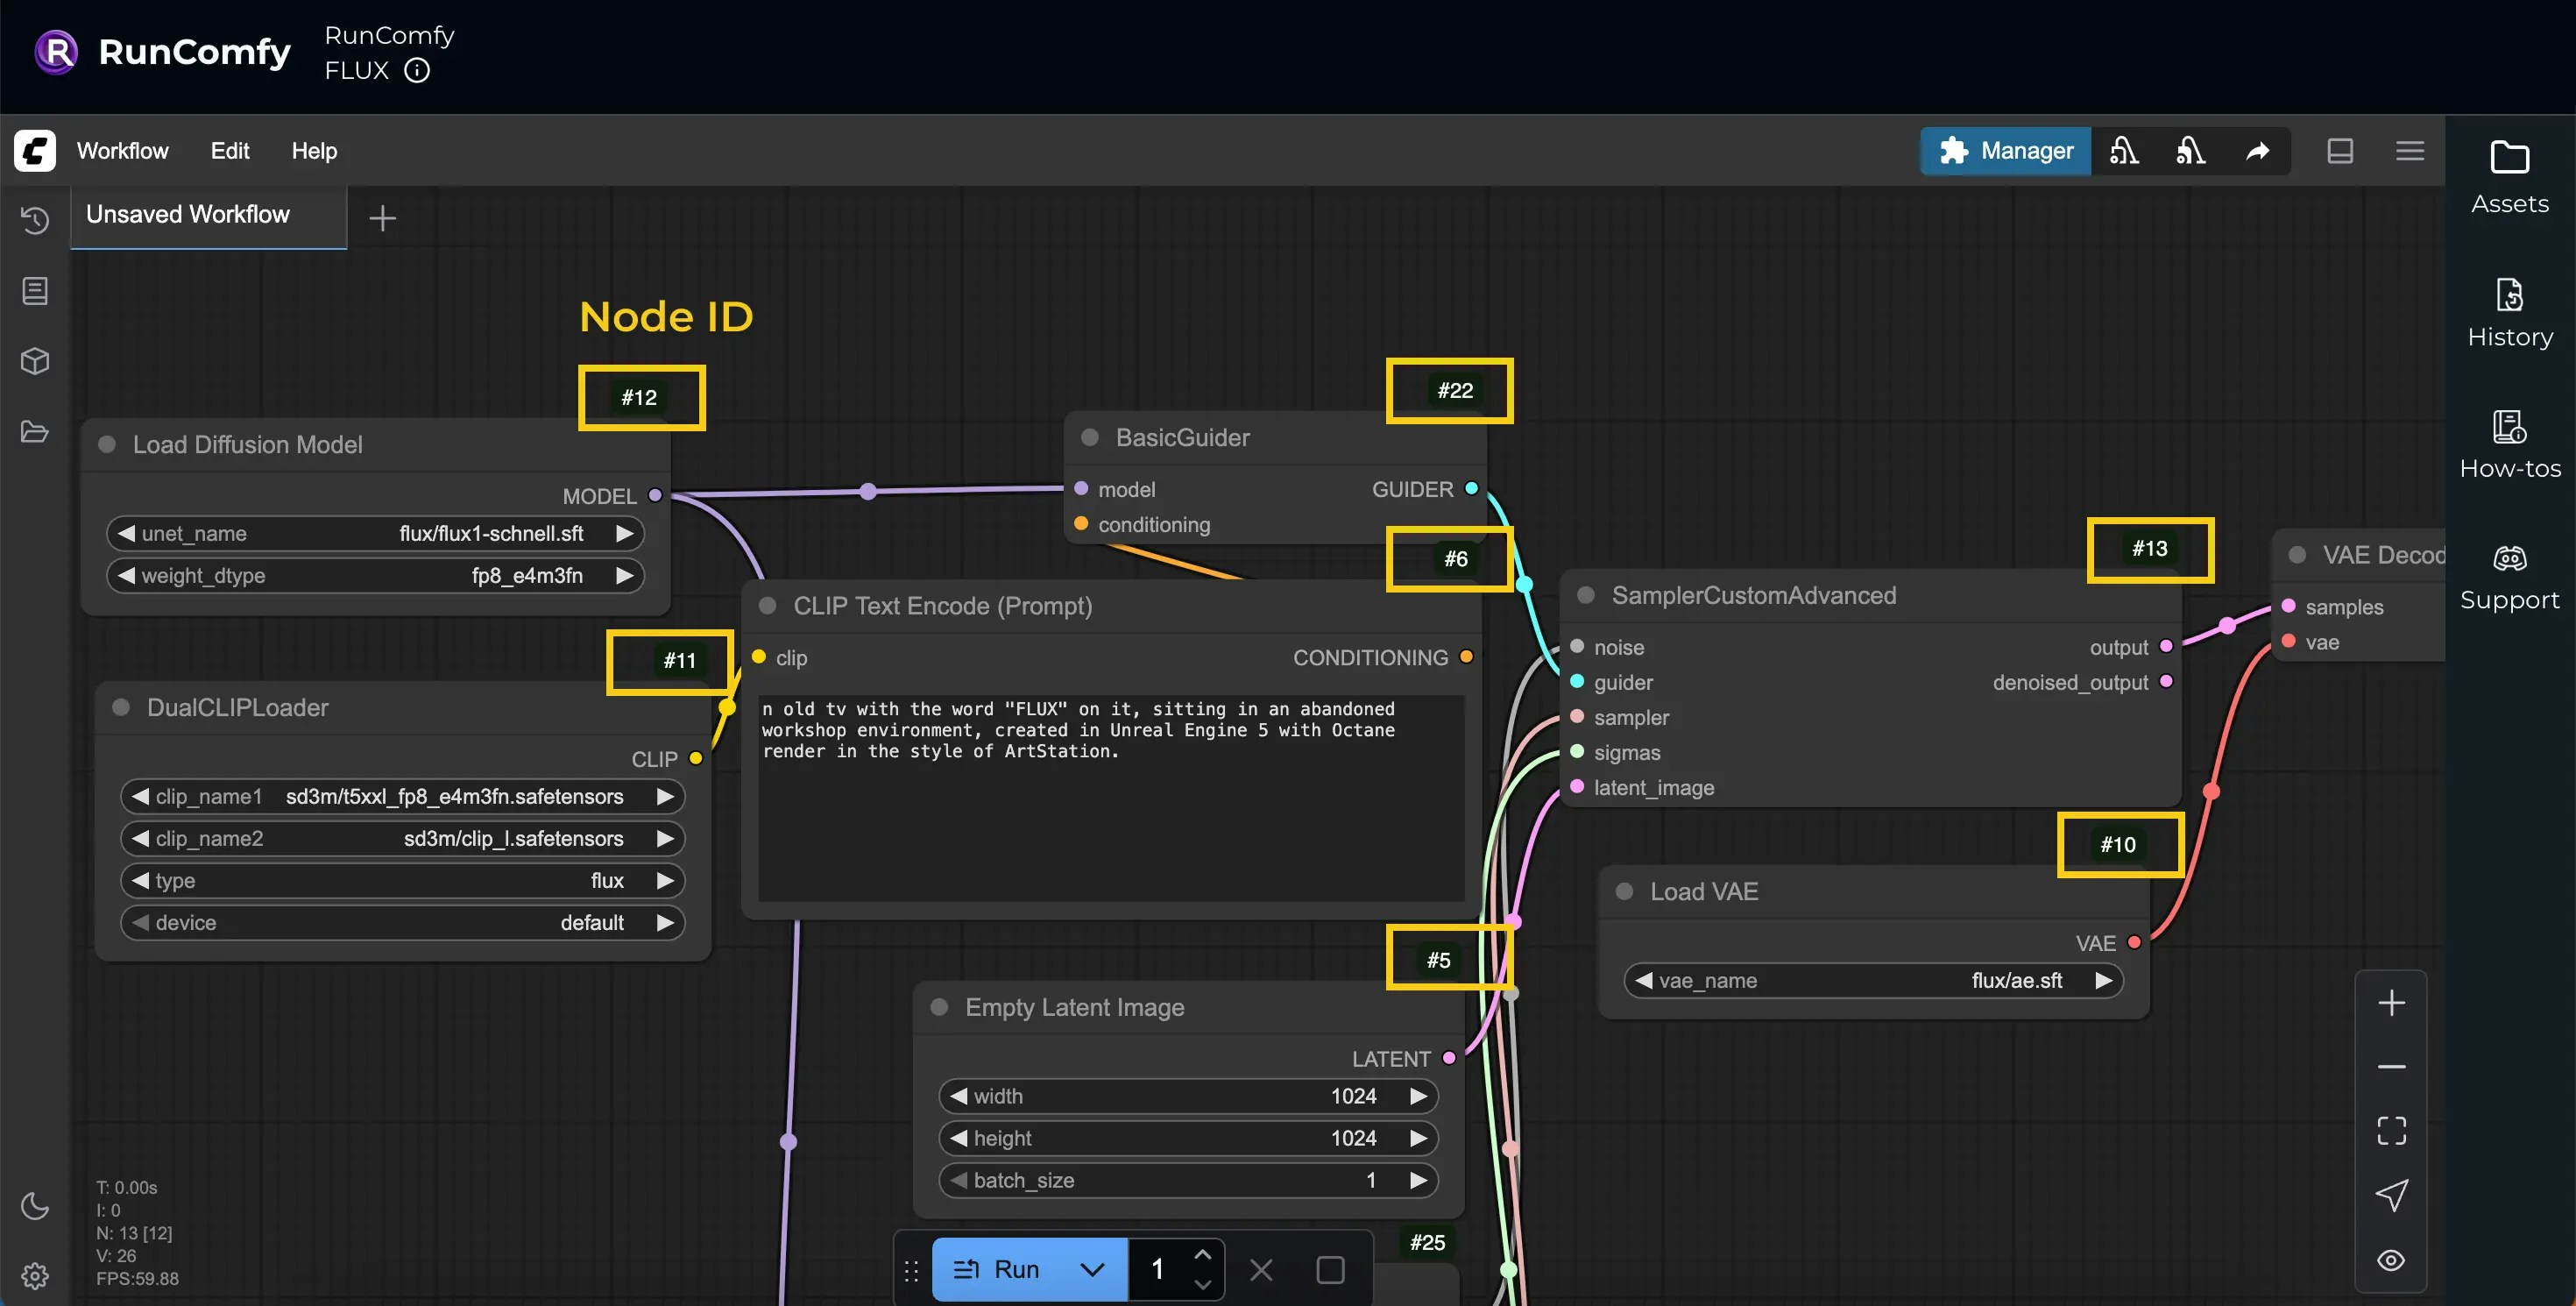
Task: Toggle dark theme moon icon
Action: pyautogui.click(x=35, y=1205)
